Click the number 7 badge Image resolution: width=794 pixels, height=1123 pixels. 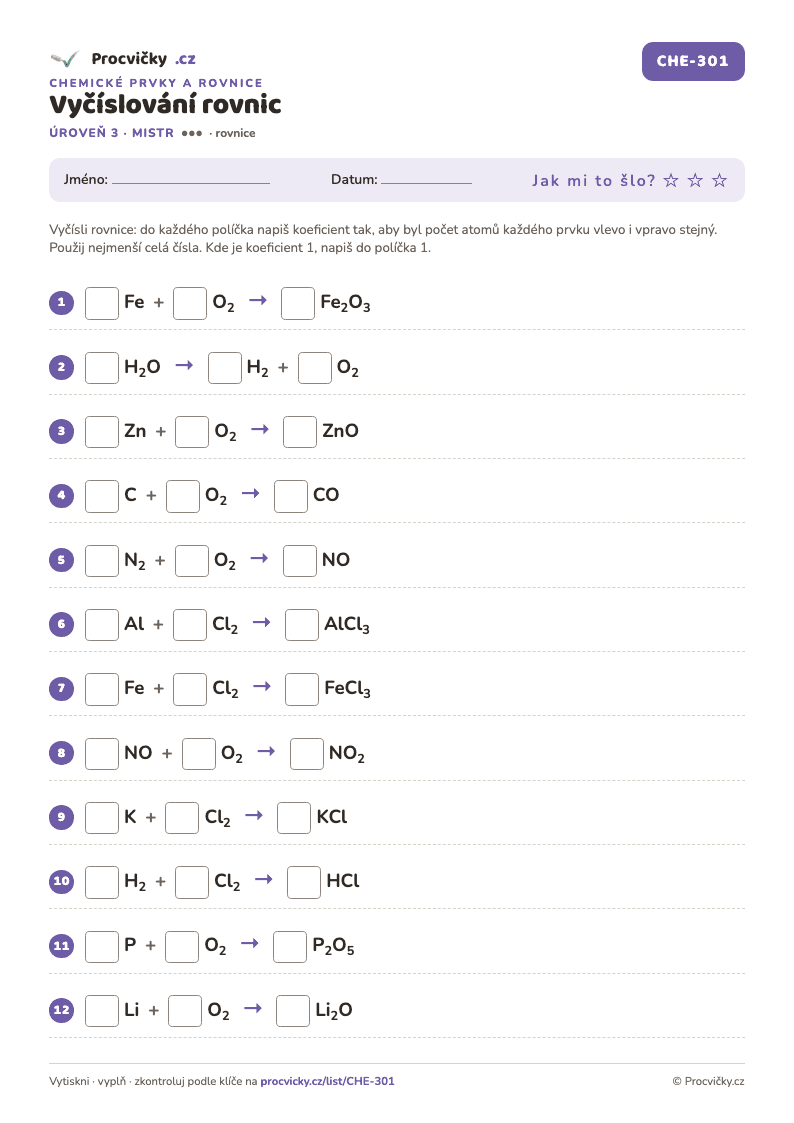coord(62,688)
